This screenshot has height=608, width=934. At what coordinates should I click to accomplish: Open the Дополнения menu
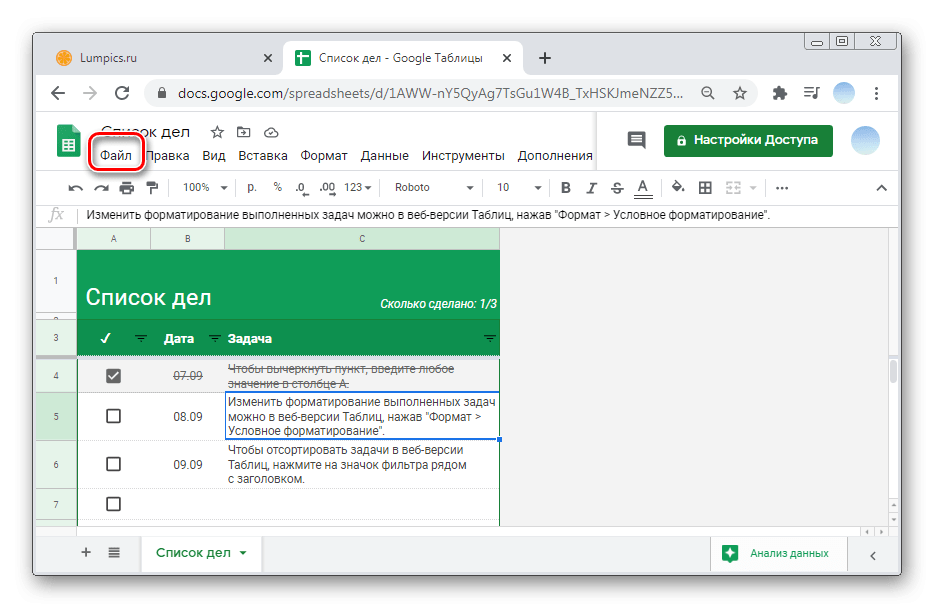click(555, 155)
